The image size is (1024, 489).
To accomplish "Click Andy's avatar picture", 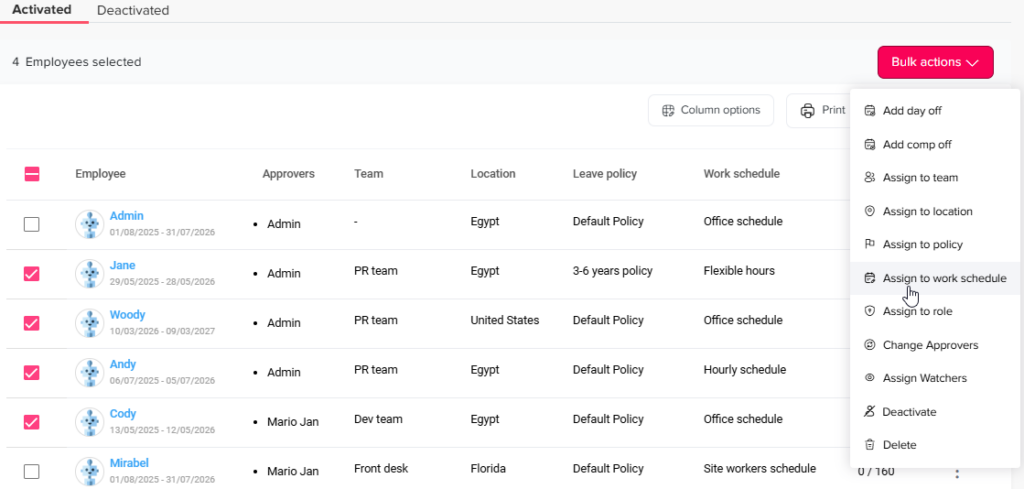I will click(89, 373).
